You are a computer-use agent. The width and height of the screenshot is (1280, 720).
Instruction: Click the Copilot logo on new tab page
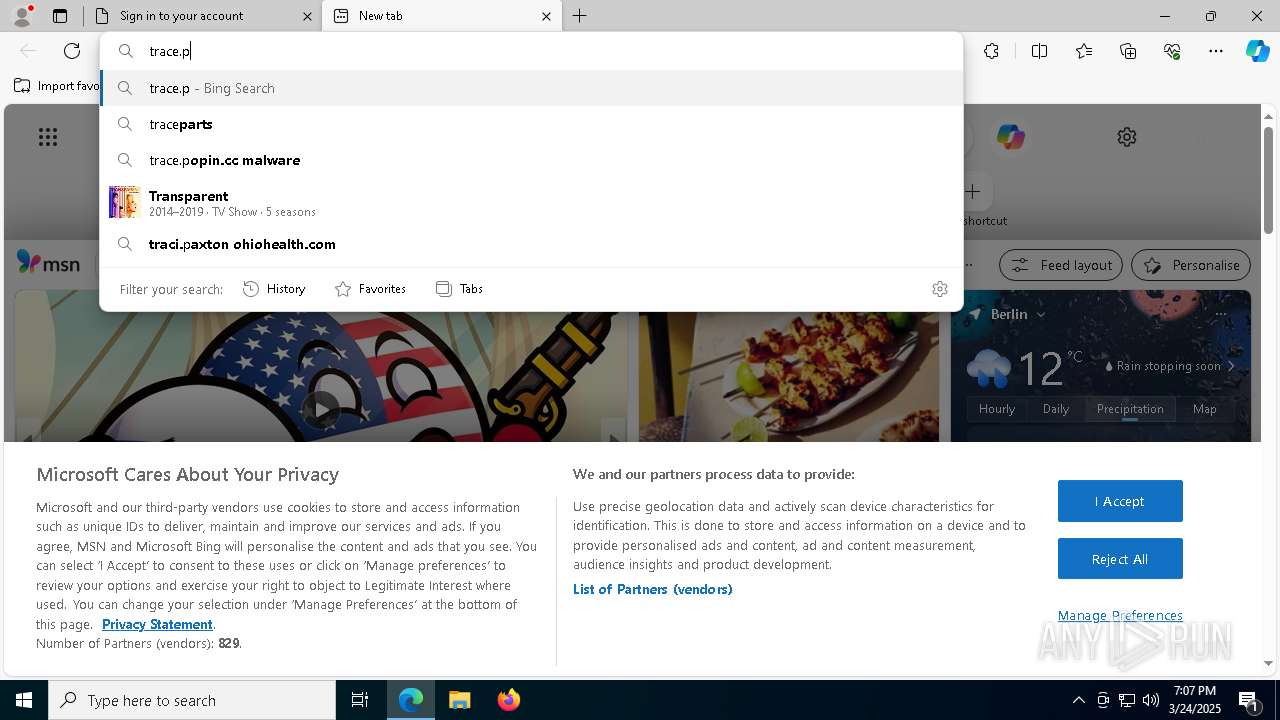(x=1011, y=137)
